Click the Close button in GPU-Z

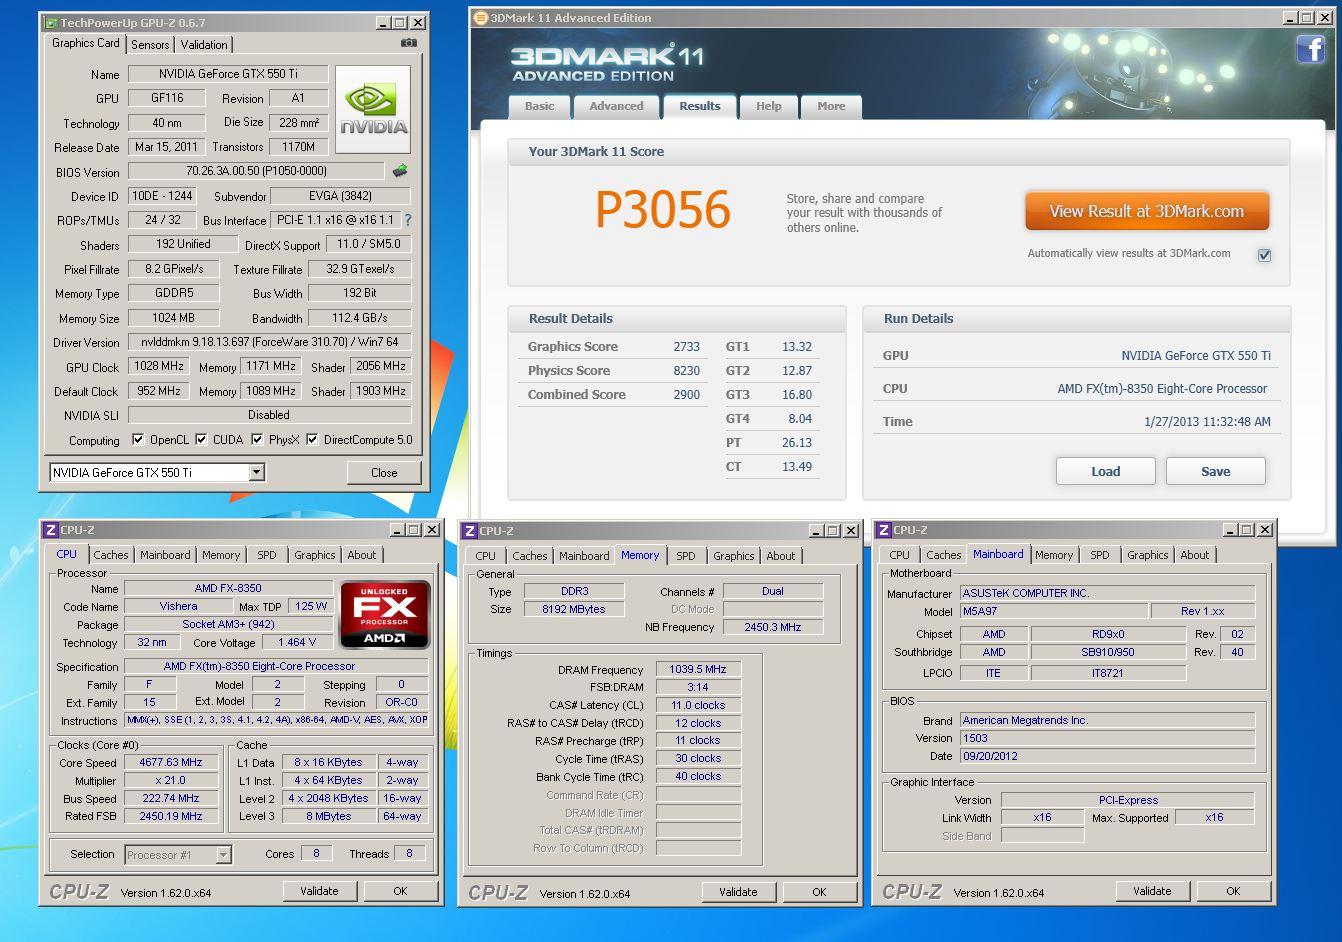(x=384, y=473)
